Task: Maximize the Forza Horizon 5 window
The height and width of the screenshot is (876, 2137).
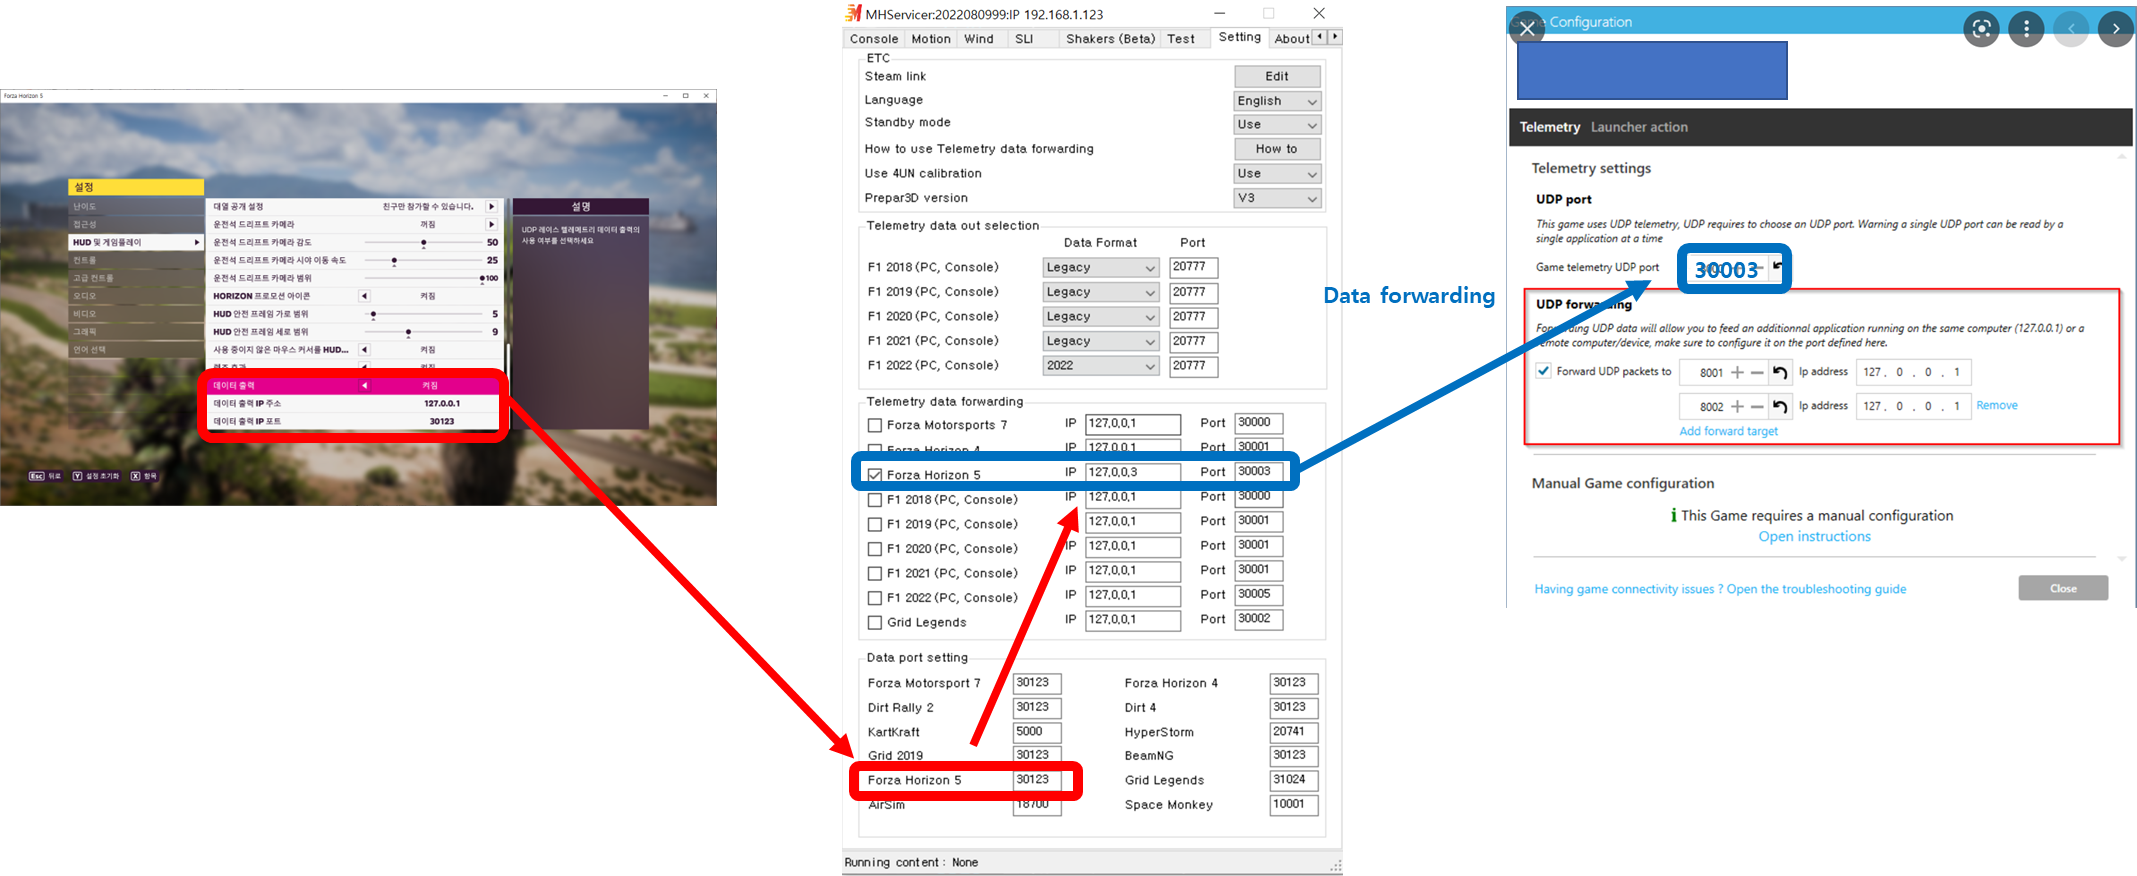Action: [x=686, y=96]
